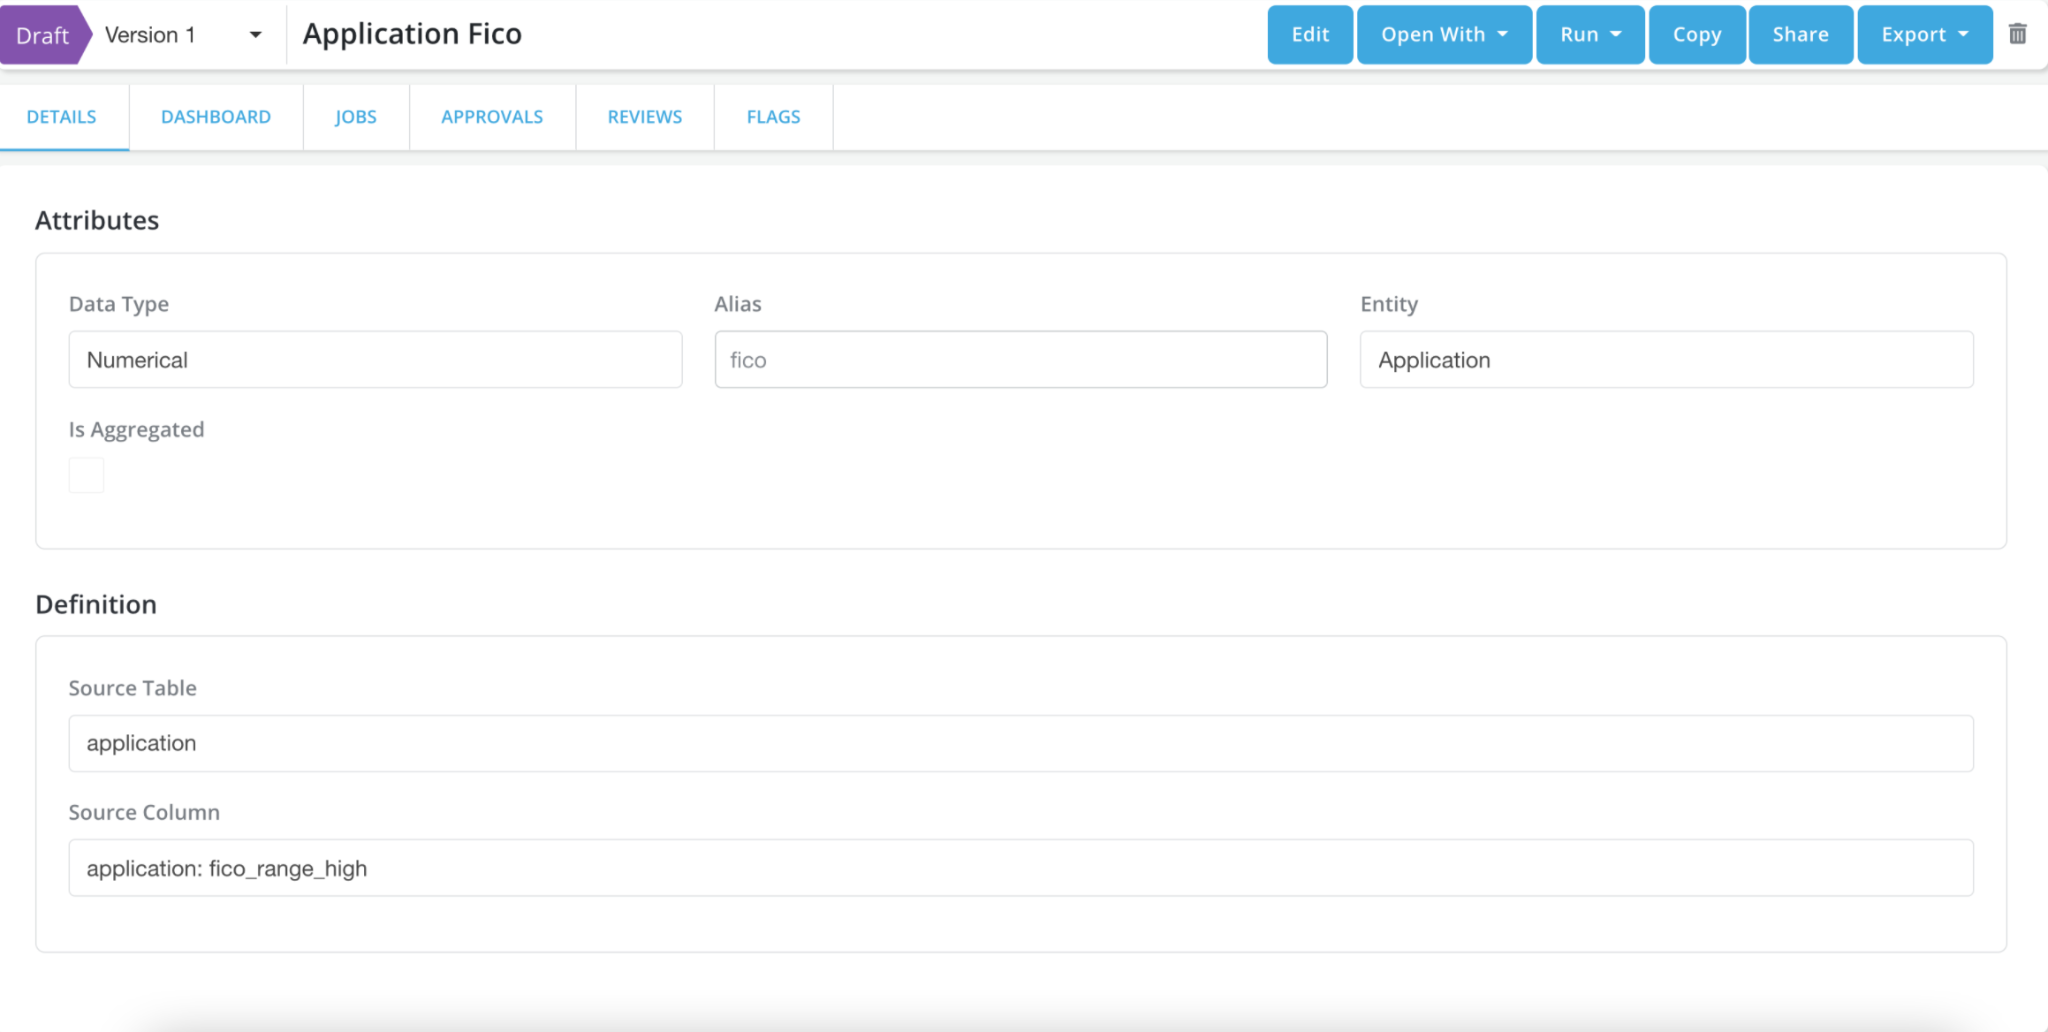The image size is (2048, 1032).
Task: Open the Open With dropdown menu
Action: click(x=1443, y=35)
